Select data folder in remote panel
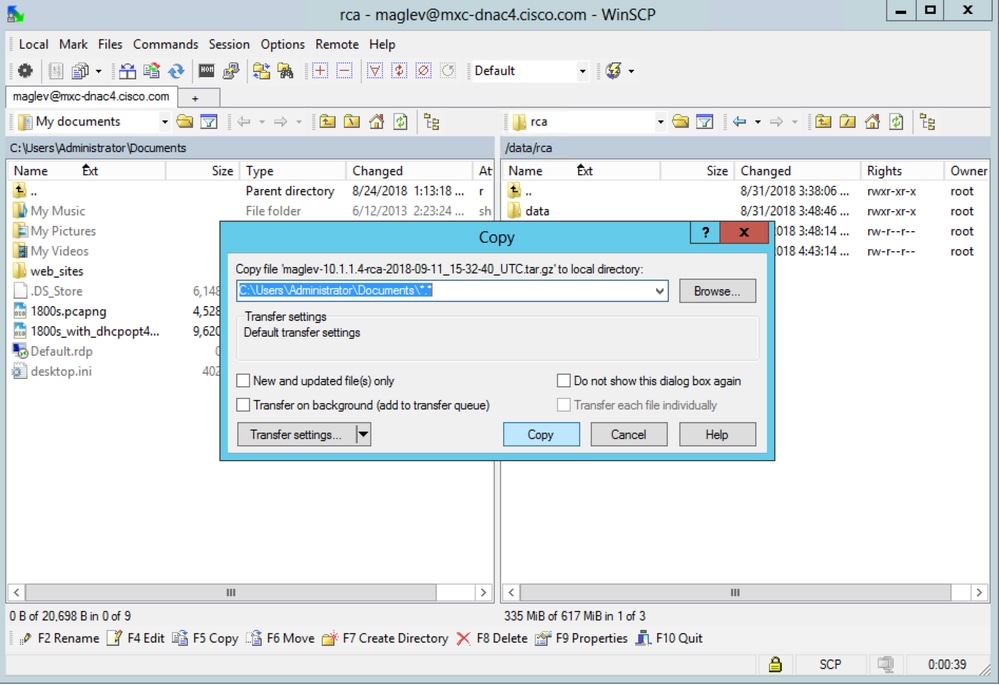The width and height of the screenshot is (999, 685). coord(537,211)
